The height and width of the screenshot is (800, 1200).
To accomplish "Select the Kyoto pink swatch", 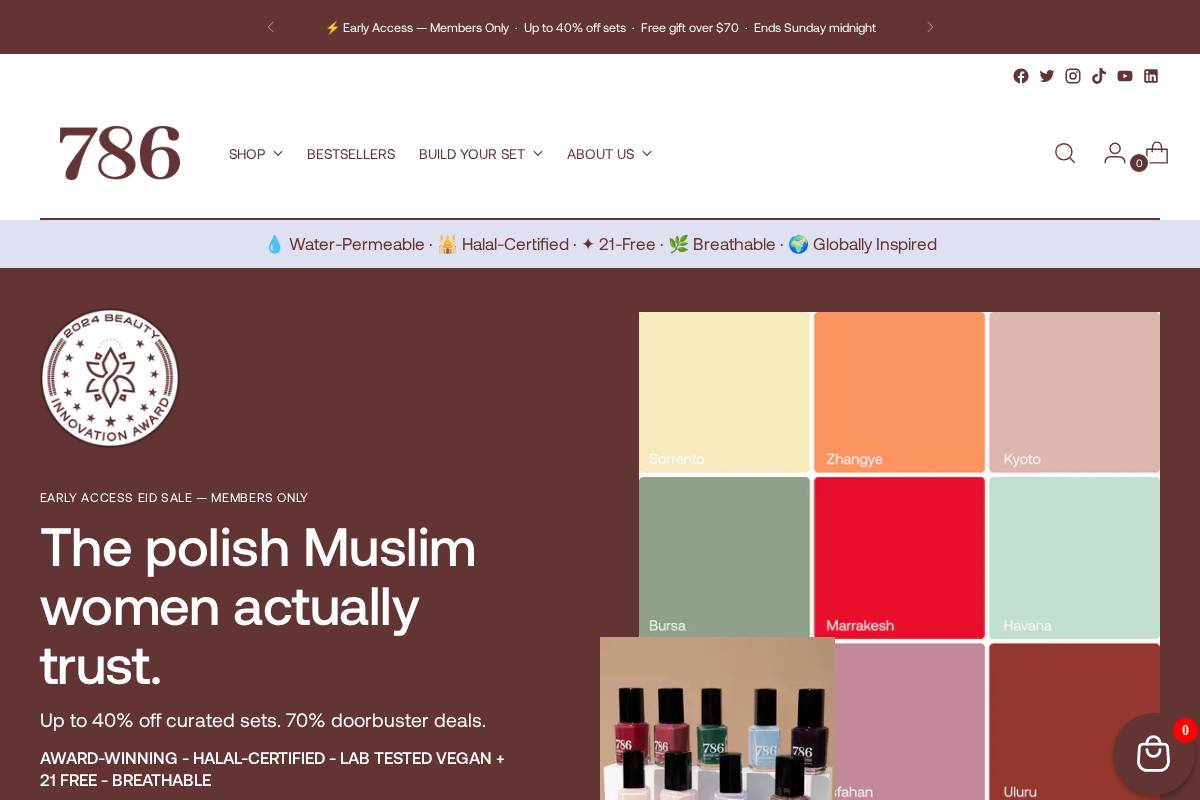I will (1074, 392).
